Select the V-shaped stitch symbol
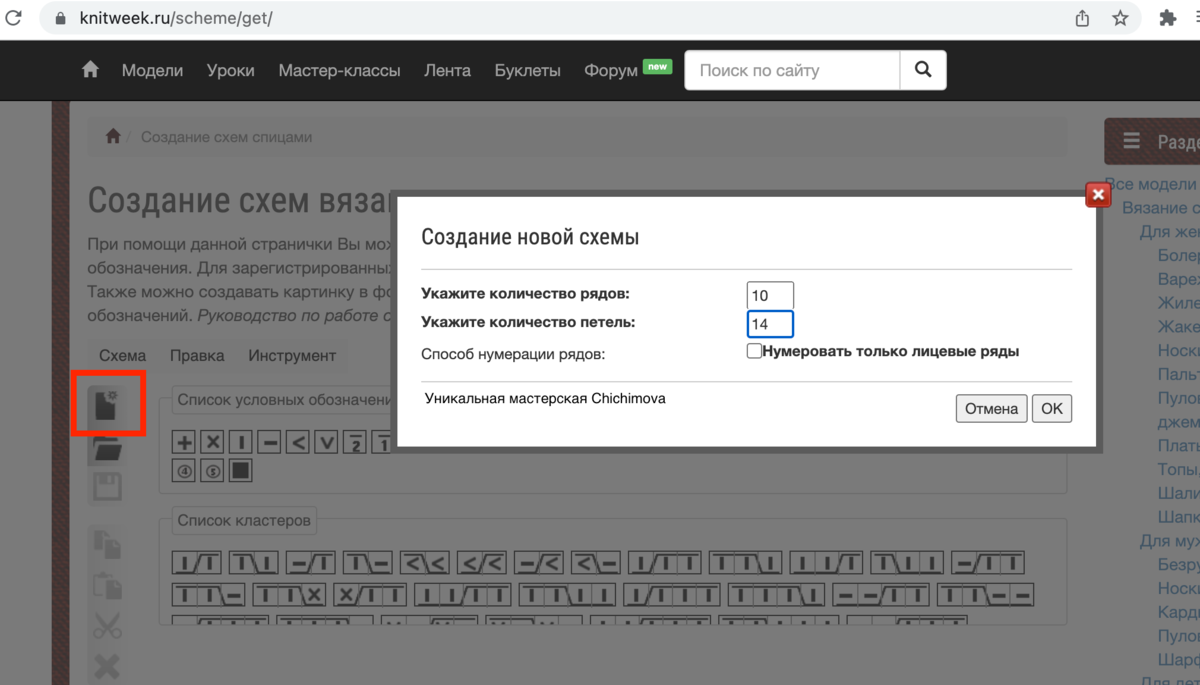Viewport: 1200px width, 685px height. tap(326, 442)
